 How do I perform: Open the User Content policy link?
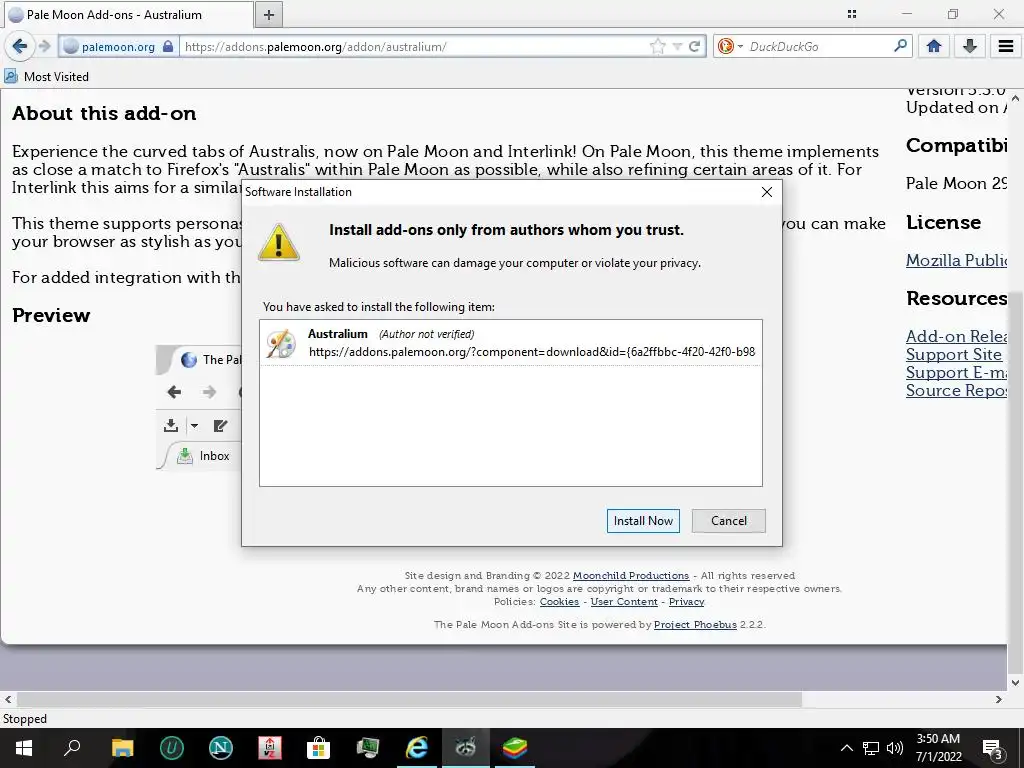(624, 601)
